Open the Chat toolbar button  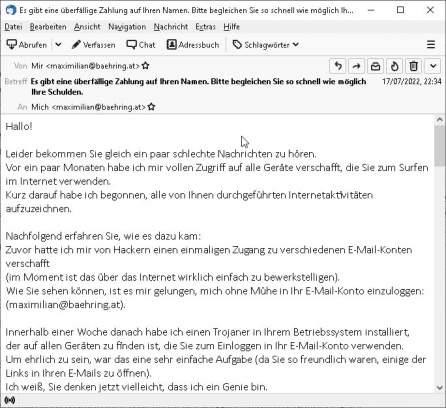(x=141, y=45)
